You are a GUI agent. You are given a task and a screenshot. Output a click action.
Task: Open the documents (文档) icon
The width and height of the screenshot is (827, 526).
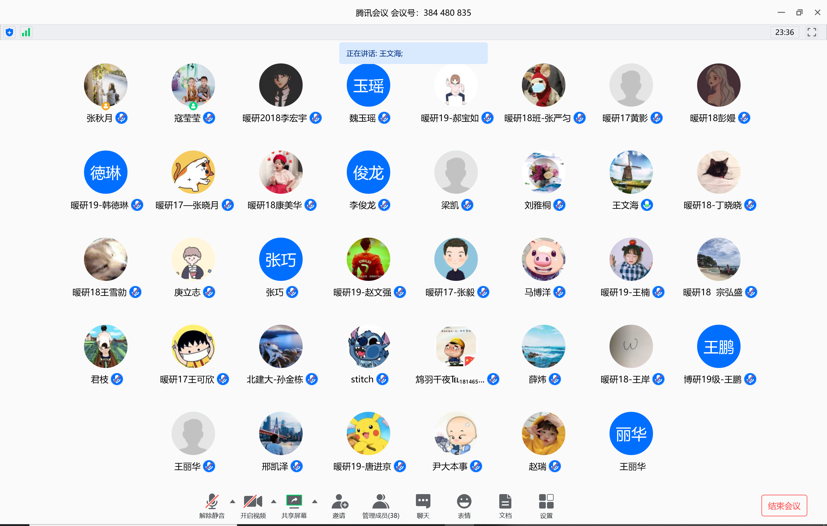(505, 504)
